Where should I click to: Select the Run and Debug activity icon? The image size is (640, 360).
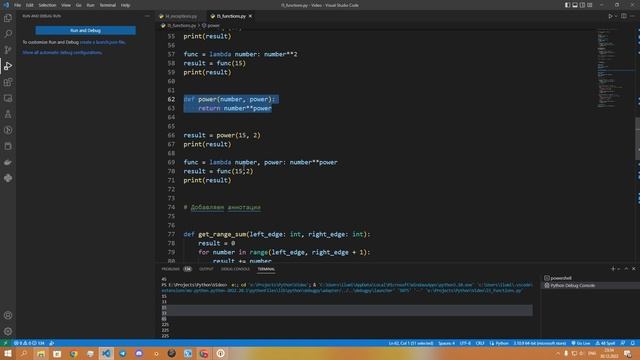(x=8, y=66)
